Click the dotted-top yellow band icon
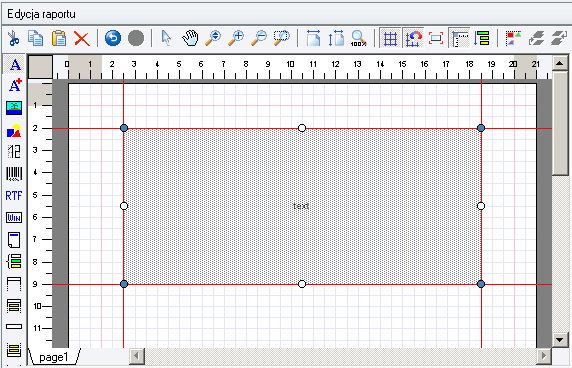This screenshot has width=572, height=368. (14, 306)
